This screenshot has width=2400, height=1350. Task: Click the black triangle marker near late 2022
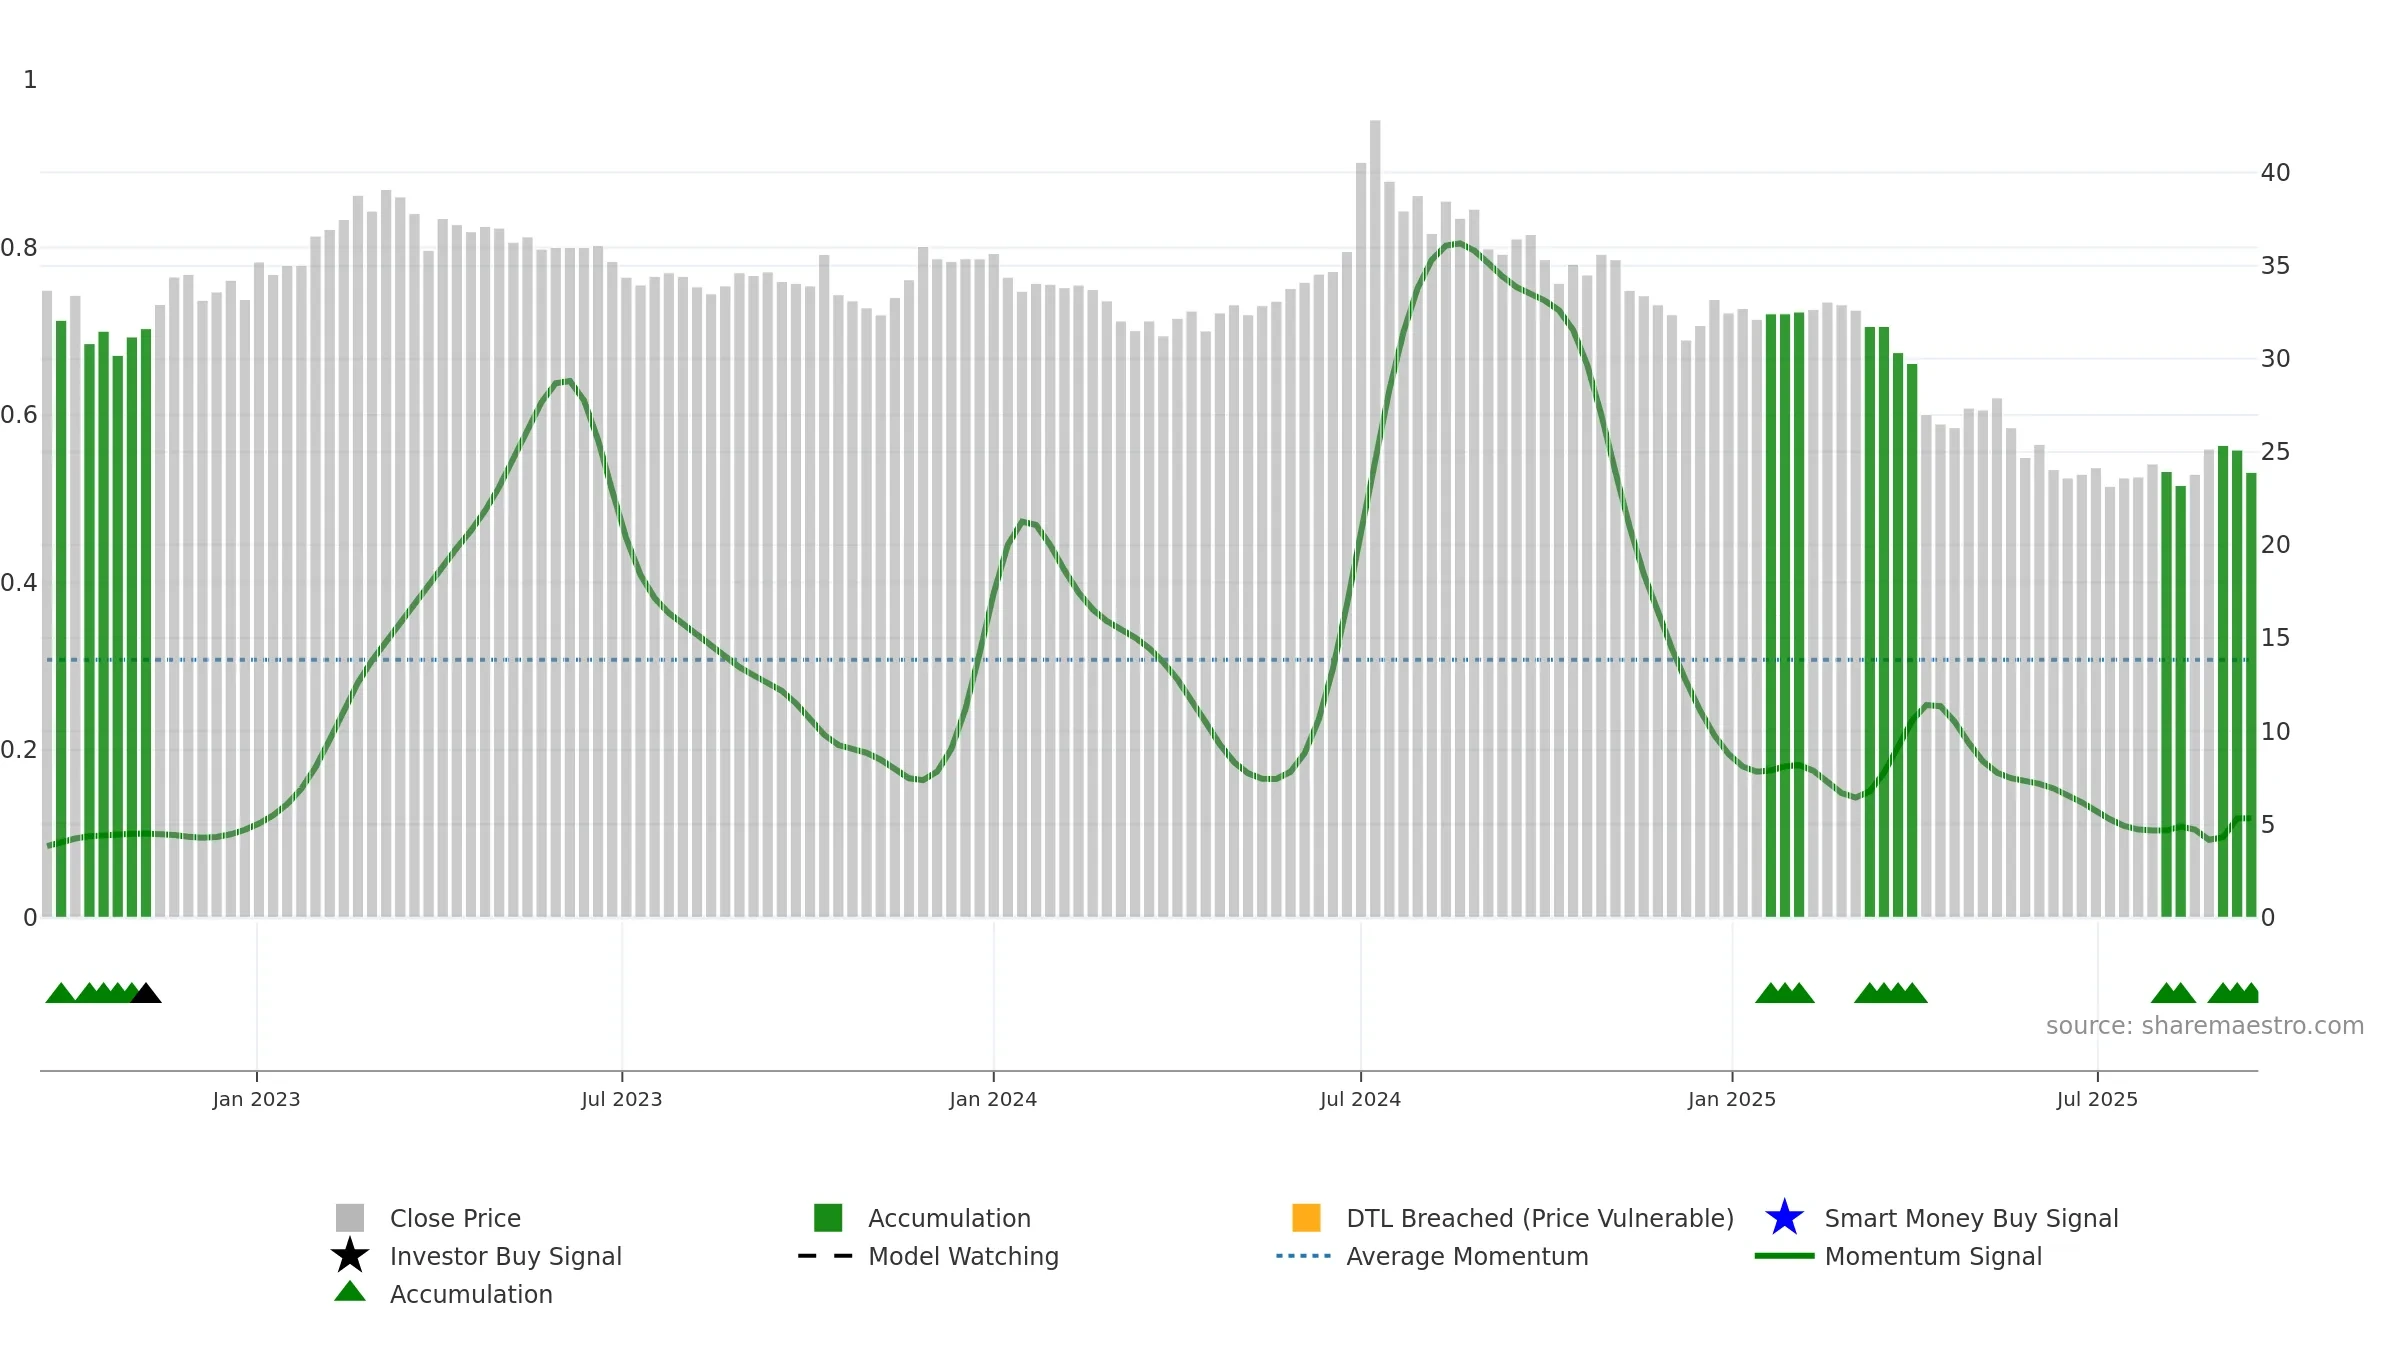click(146, 993)
